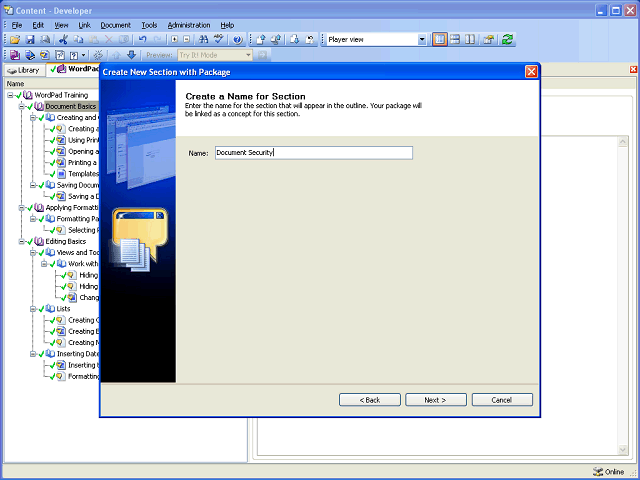Viewport: 640px width, 480px height.
Task: Open the View menu
Action: [61, 25]
